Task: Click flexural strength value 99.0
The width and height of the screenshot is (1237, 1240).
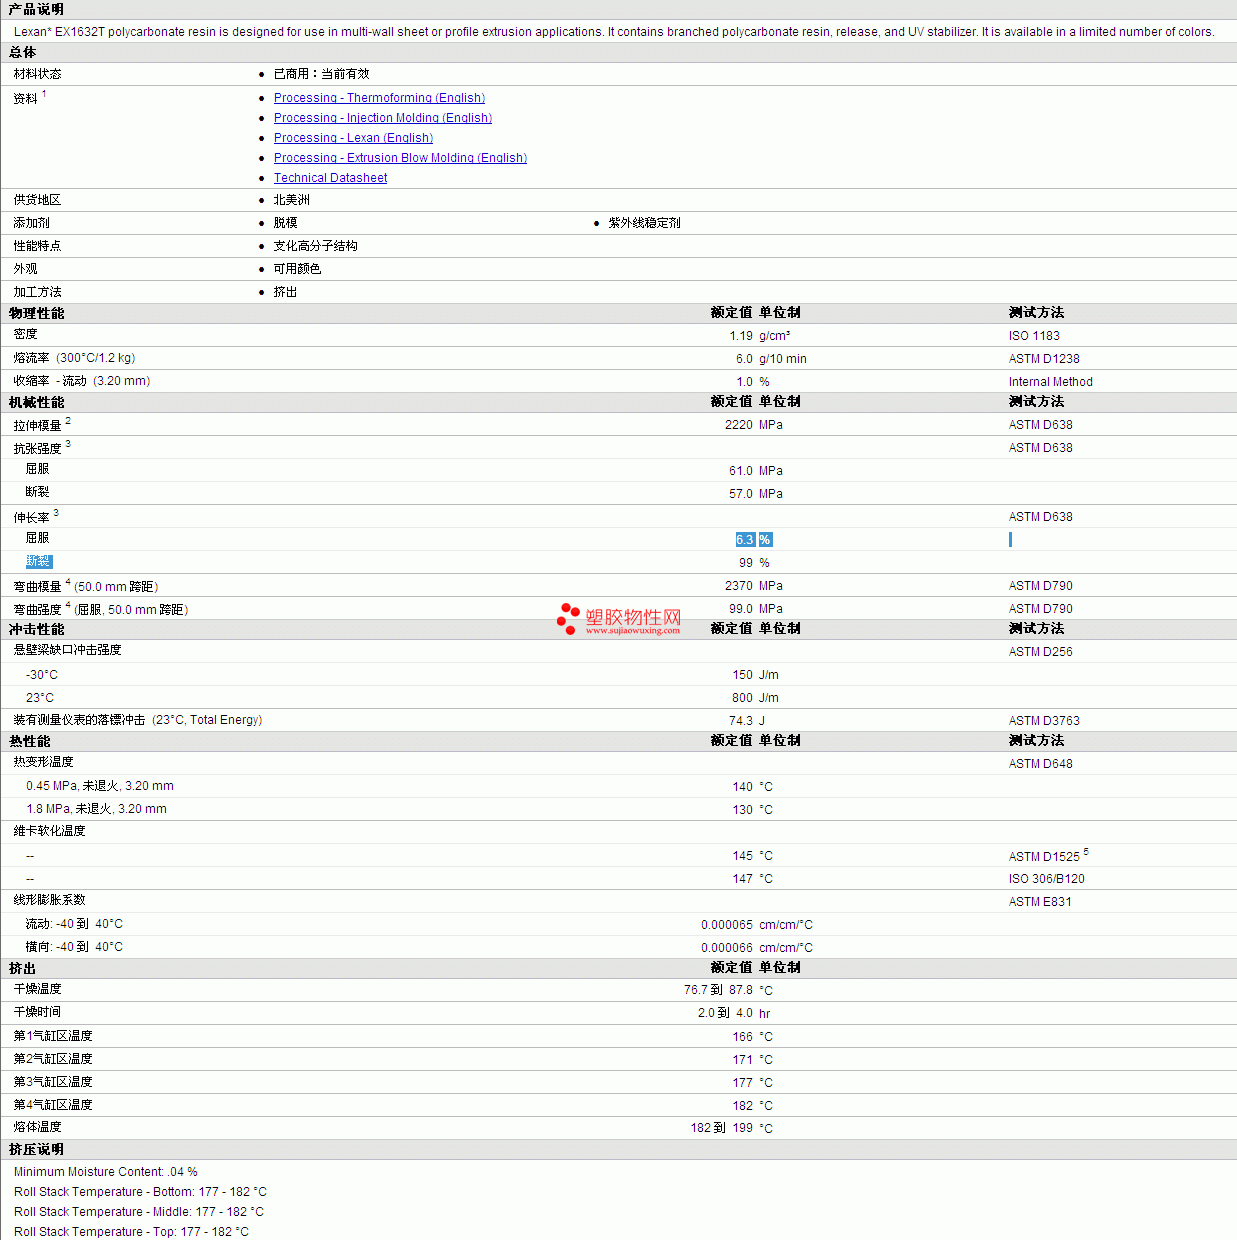Action: pos(741,609)
